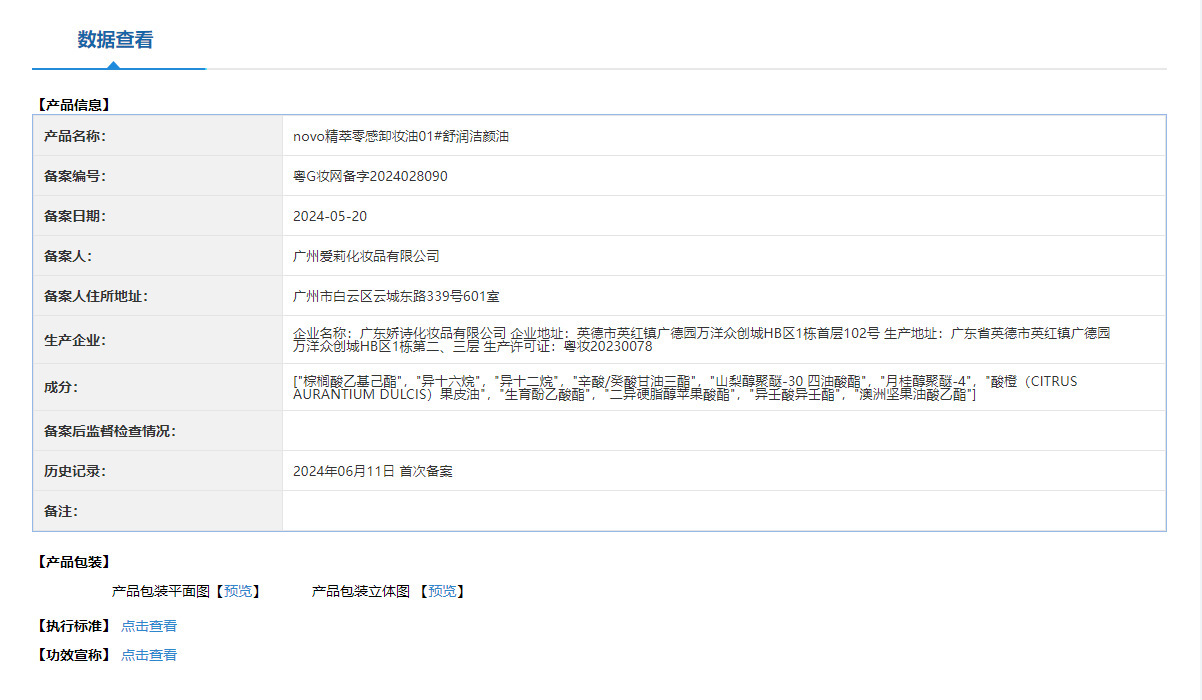Select address 广州市白云区云城东路339号601室
The width and height of the screenshot is (1202, 700).
tap(396, 296)
